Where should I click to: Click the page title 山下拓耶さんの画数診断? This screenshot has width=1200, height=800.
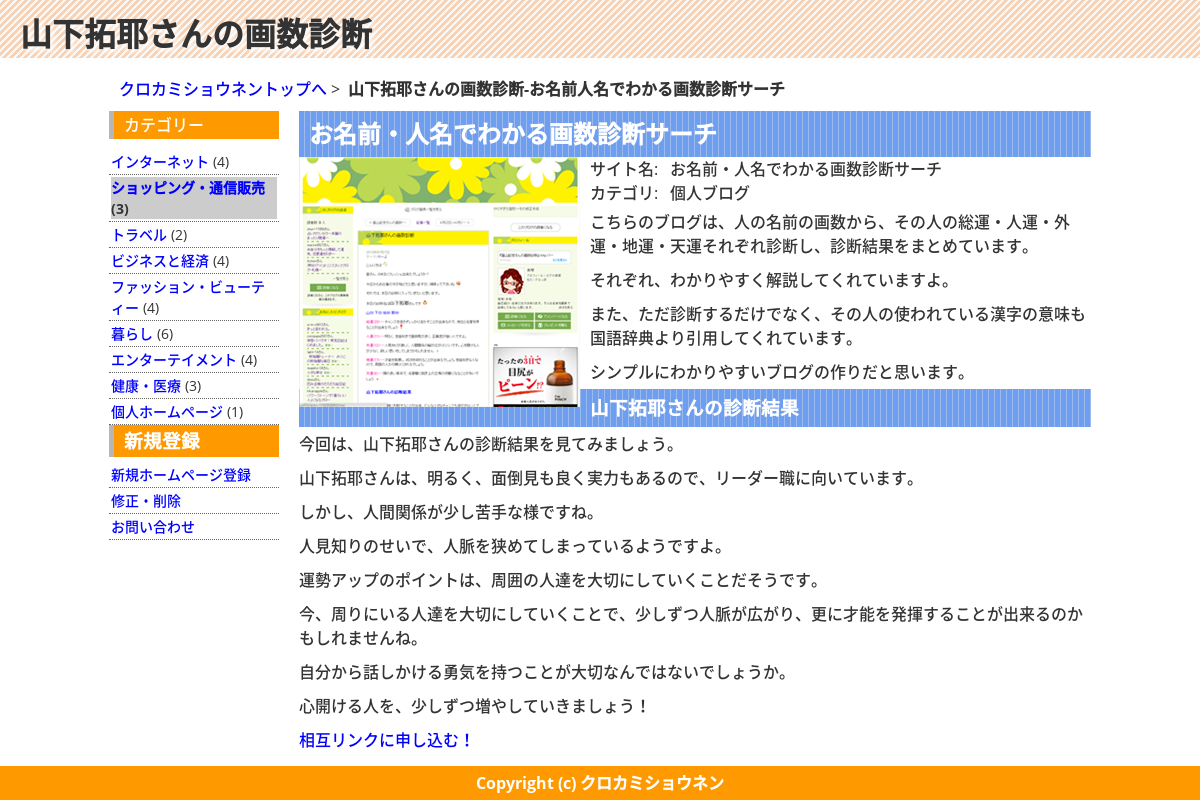[197, 33]
